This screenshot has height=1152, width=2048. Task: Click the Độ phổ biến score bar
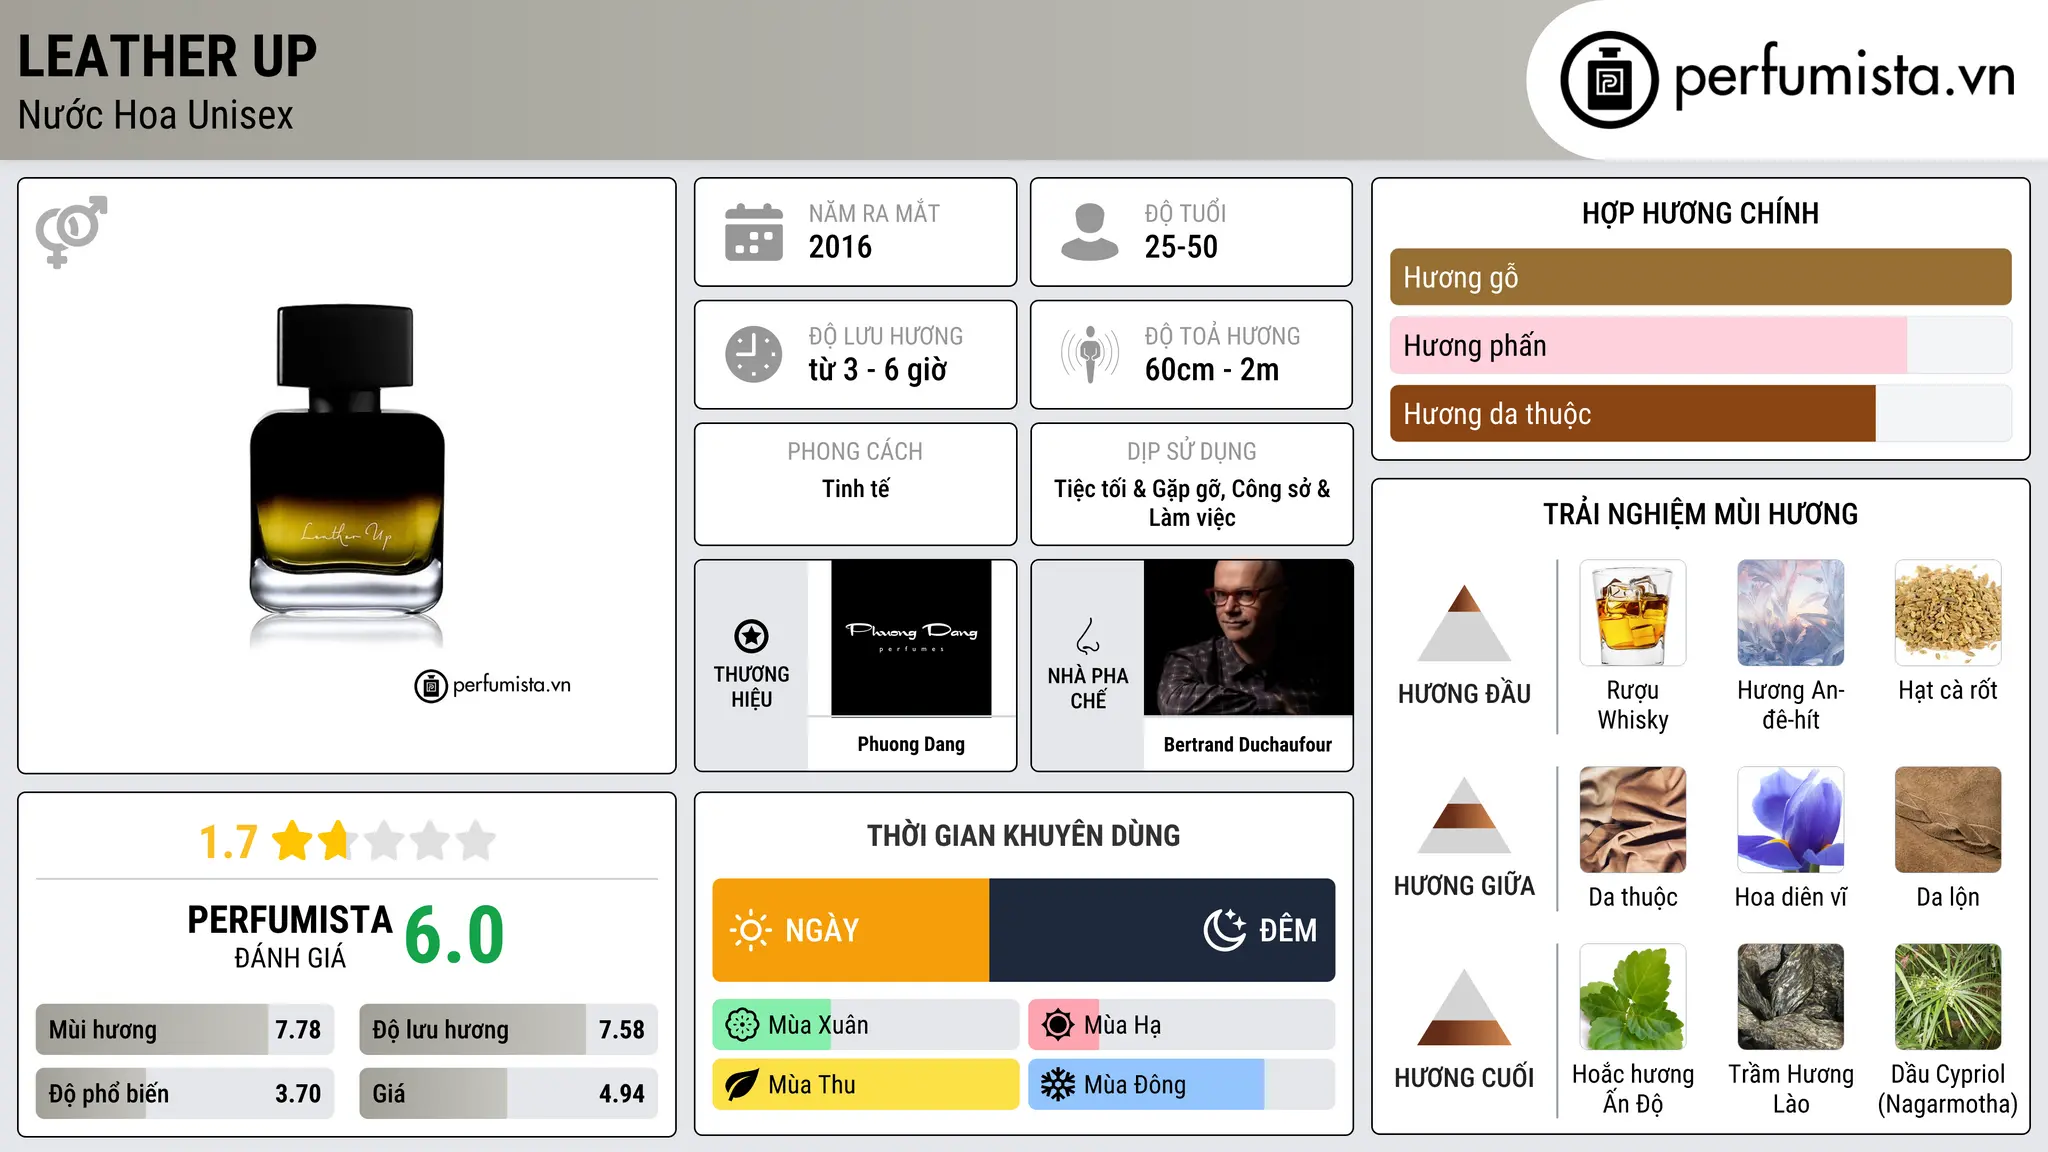pos(185,1093)
